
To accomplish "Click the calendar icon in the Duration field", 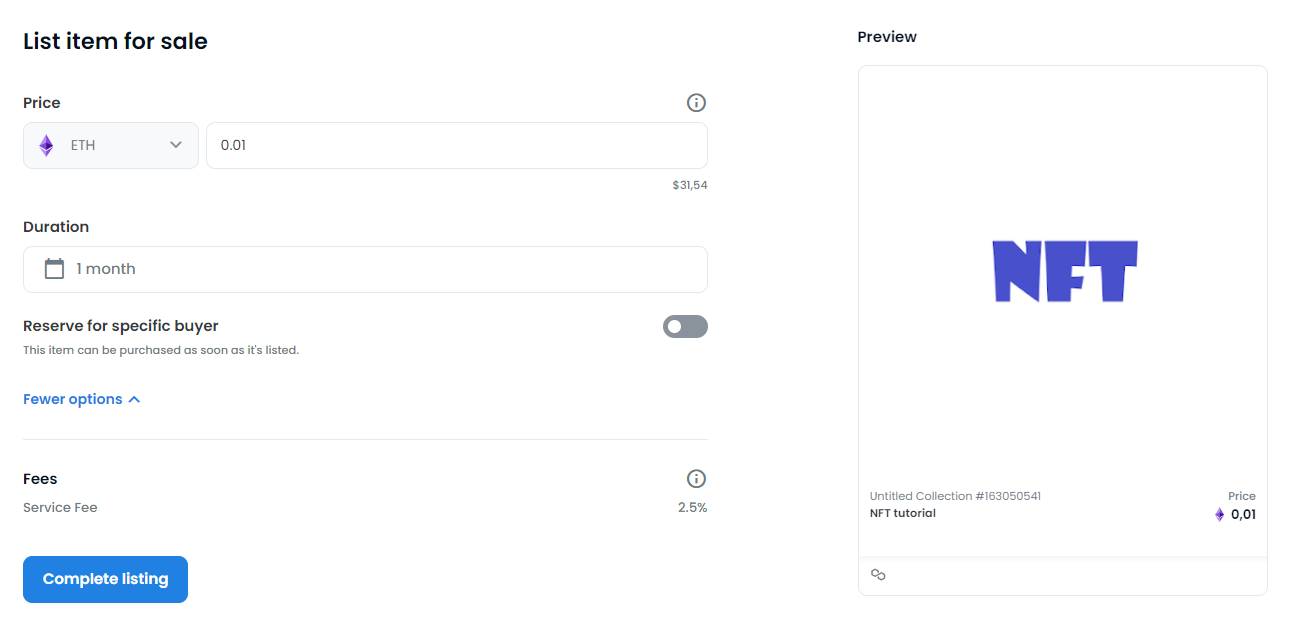I will click(54, 269).
